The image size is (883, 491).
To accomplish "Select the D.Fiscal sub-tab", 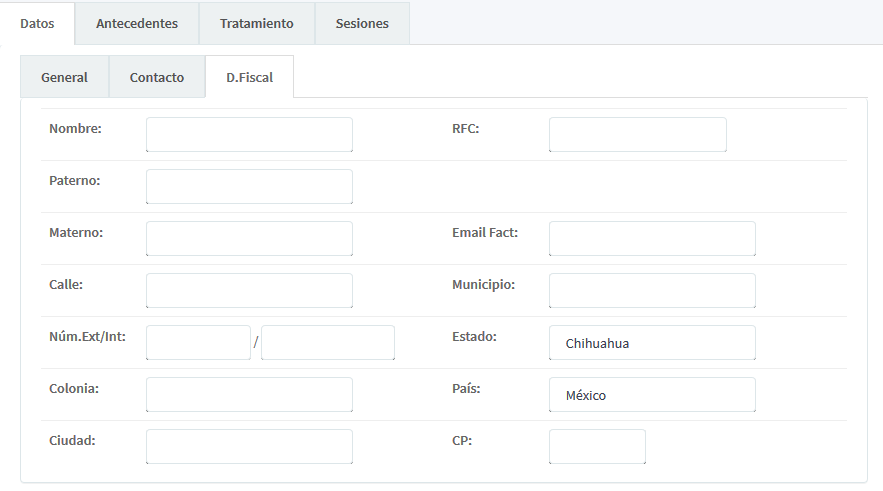I will (249, 77).
